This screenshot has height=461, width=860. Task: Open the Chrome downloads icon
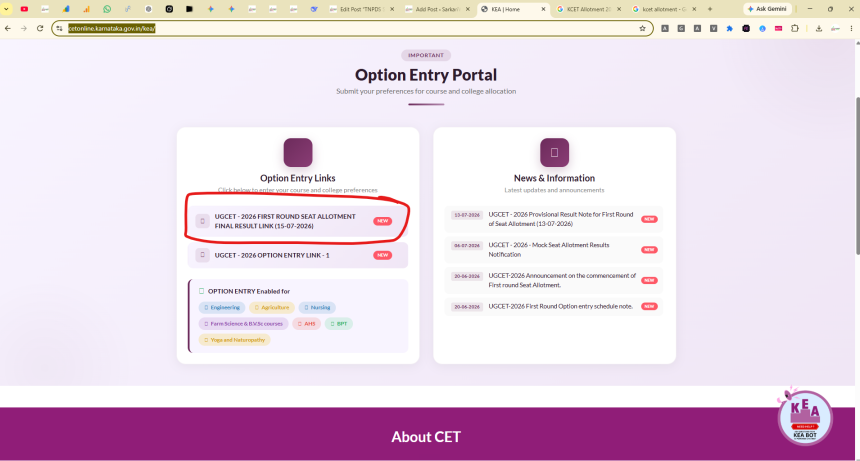point(819,29)
